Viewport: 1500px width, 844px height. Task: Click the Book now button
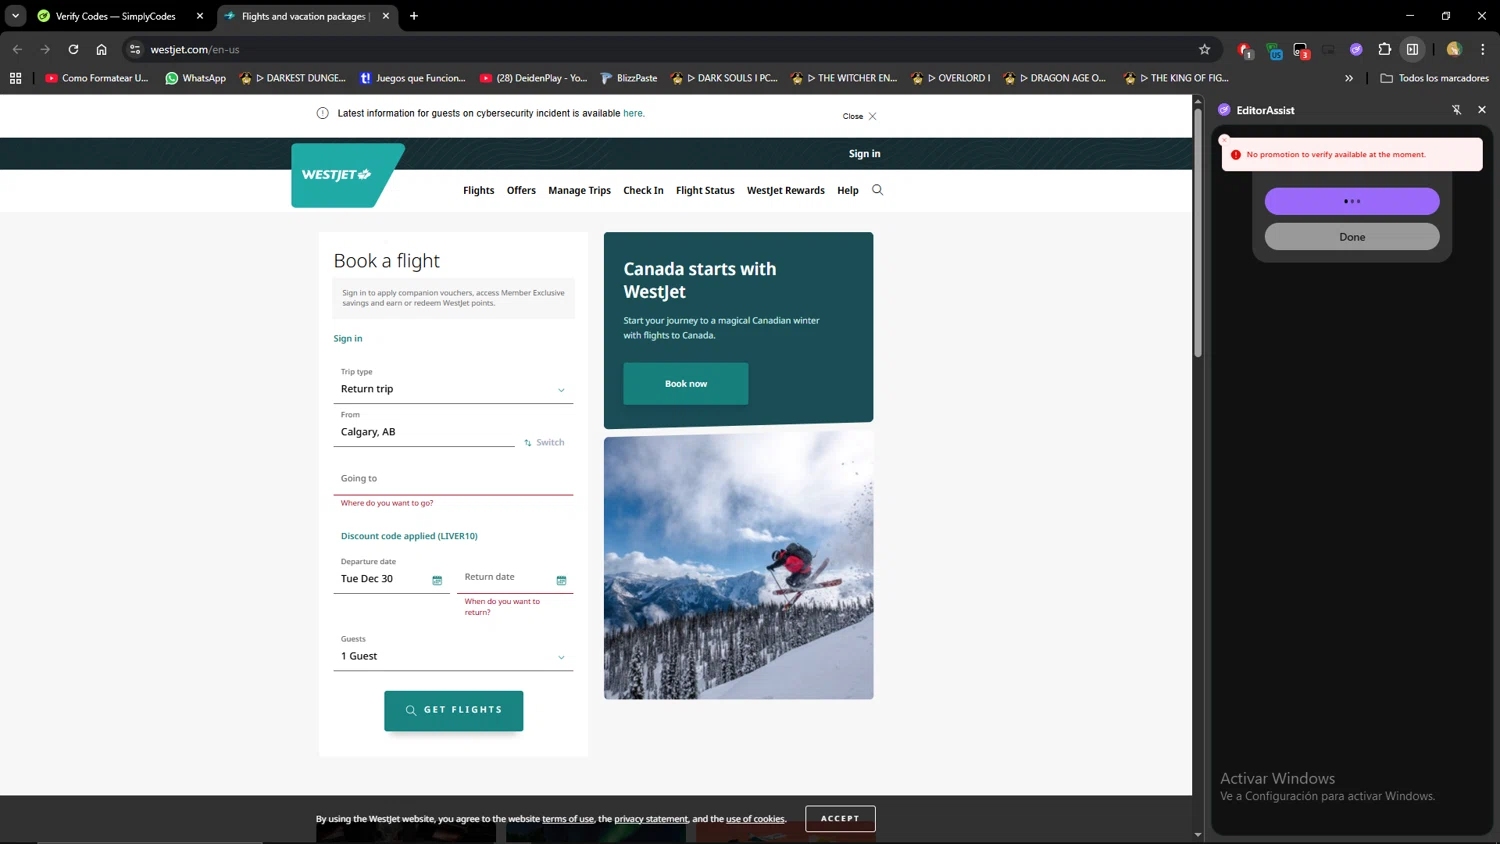click(685, 384)
